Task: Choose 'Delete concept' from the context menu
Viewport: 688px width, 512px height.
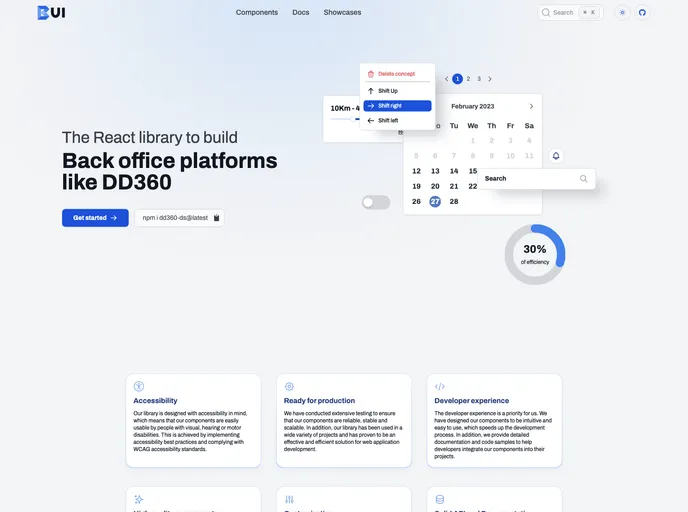Action: coord(396,74)
